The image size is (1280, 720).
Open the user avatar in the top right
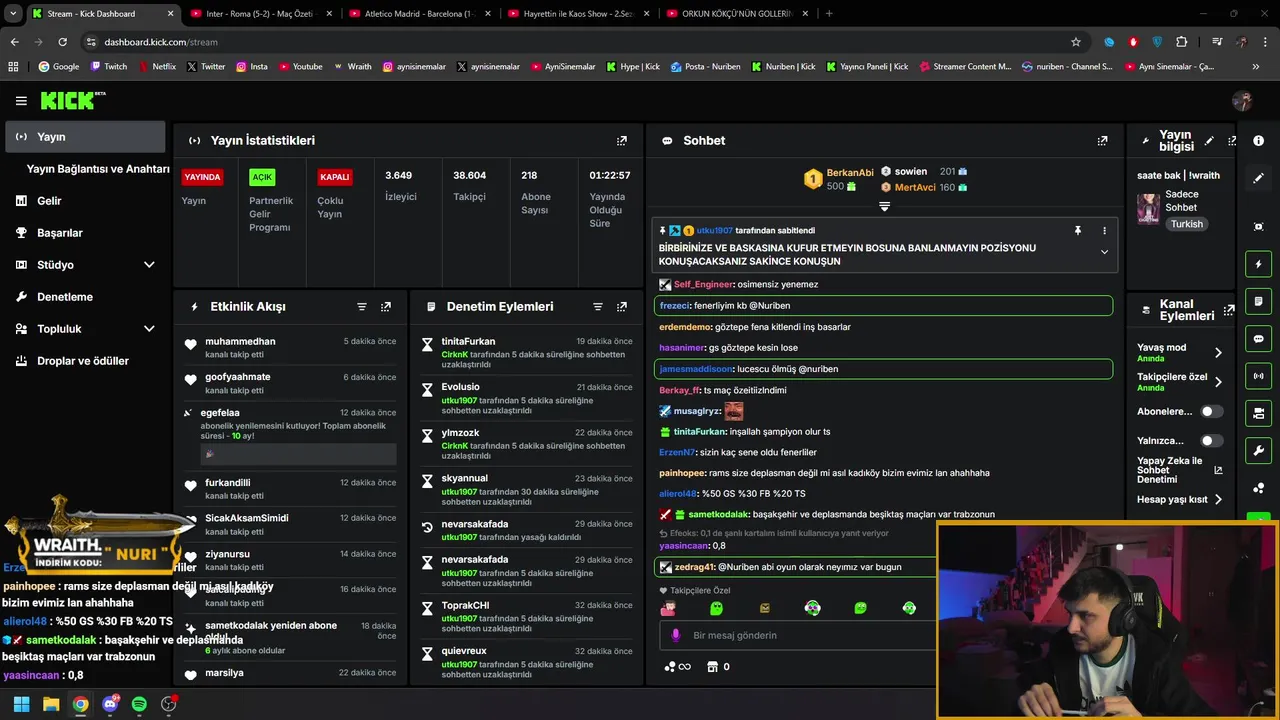[x=1242, y=101]
